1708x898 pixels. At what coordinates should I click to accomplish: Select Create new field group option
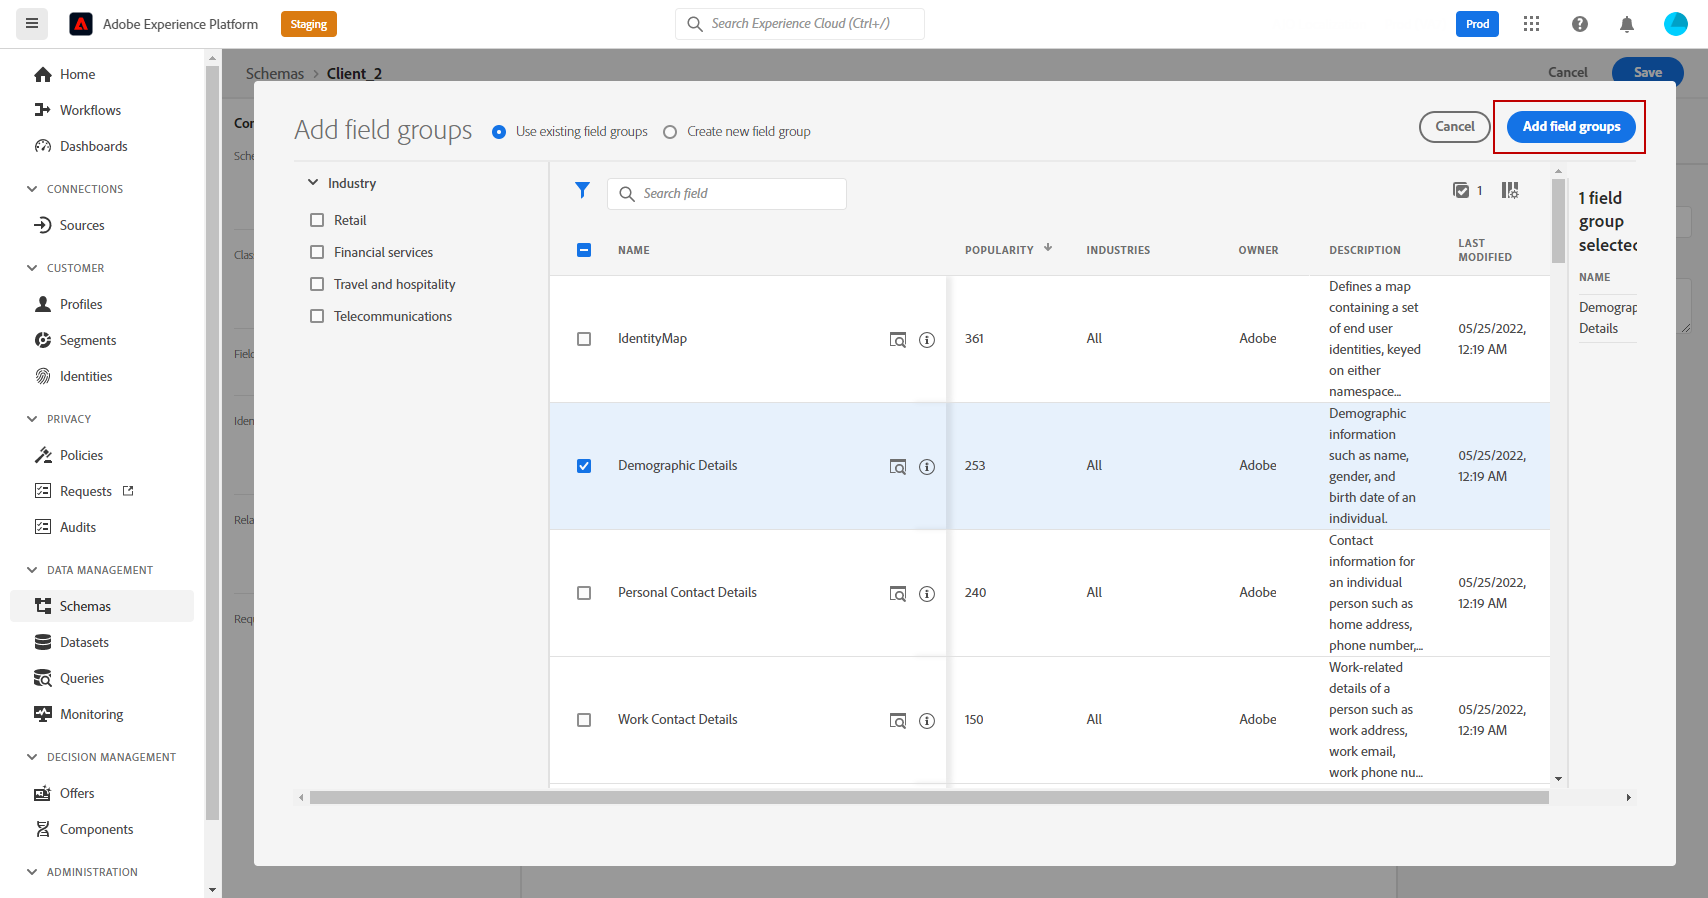click(x=670, y=132)
